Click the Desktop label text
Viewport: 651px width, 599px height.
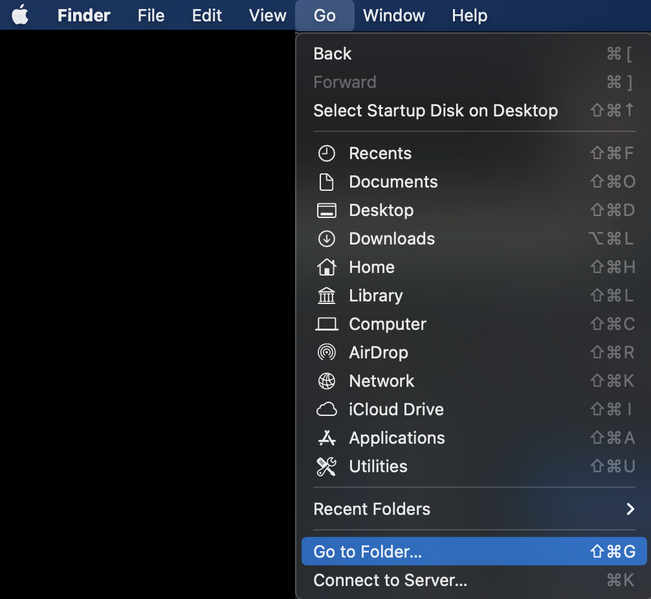click(381, 210)
